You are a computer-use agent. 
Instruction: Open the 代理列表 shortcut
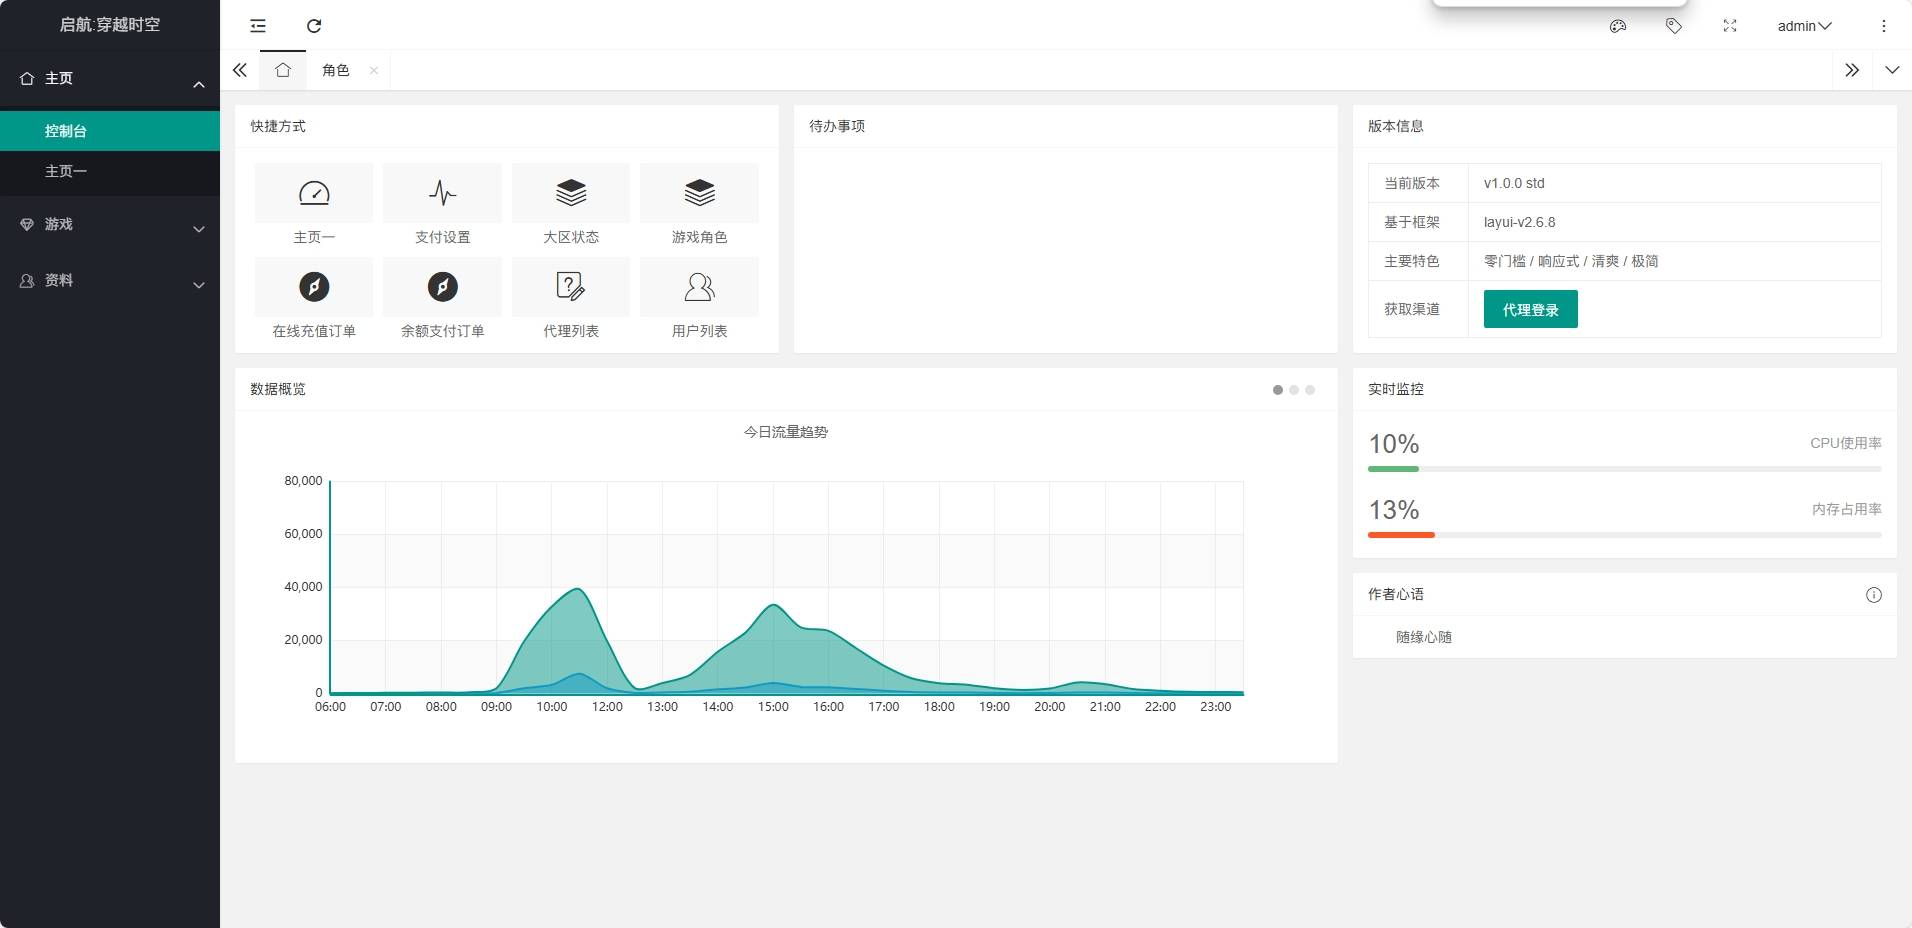tap(571, 299)
